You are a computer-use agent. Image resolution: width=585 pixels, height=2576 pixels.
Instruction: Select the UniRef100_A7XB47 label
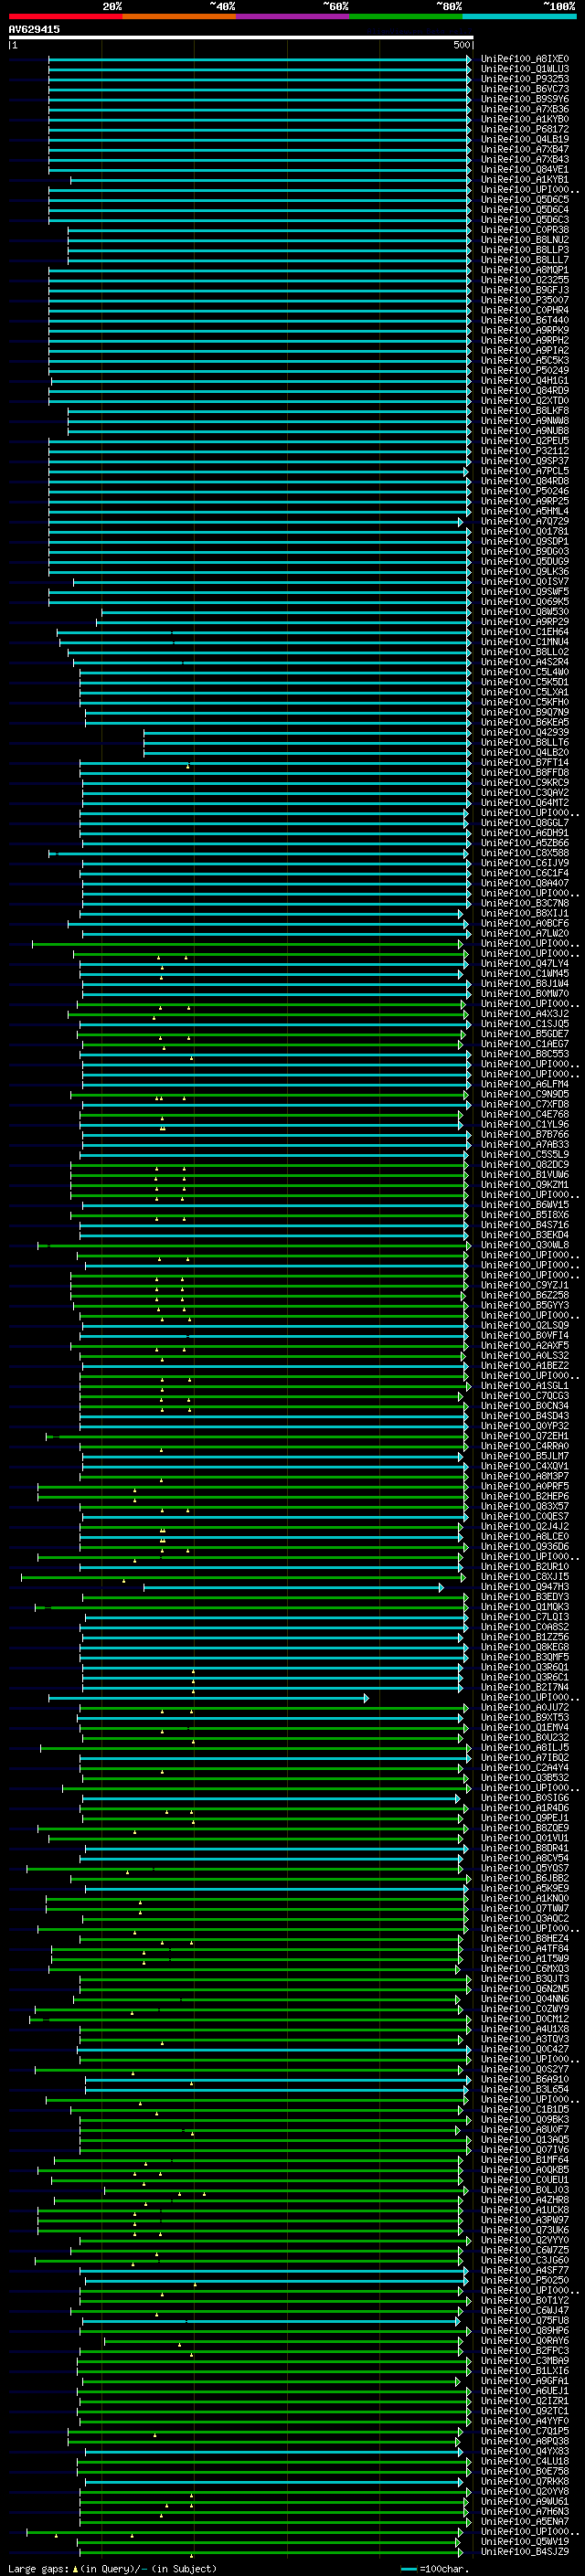point(525,149)
